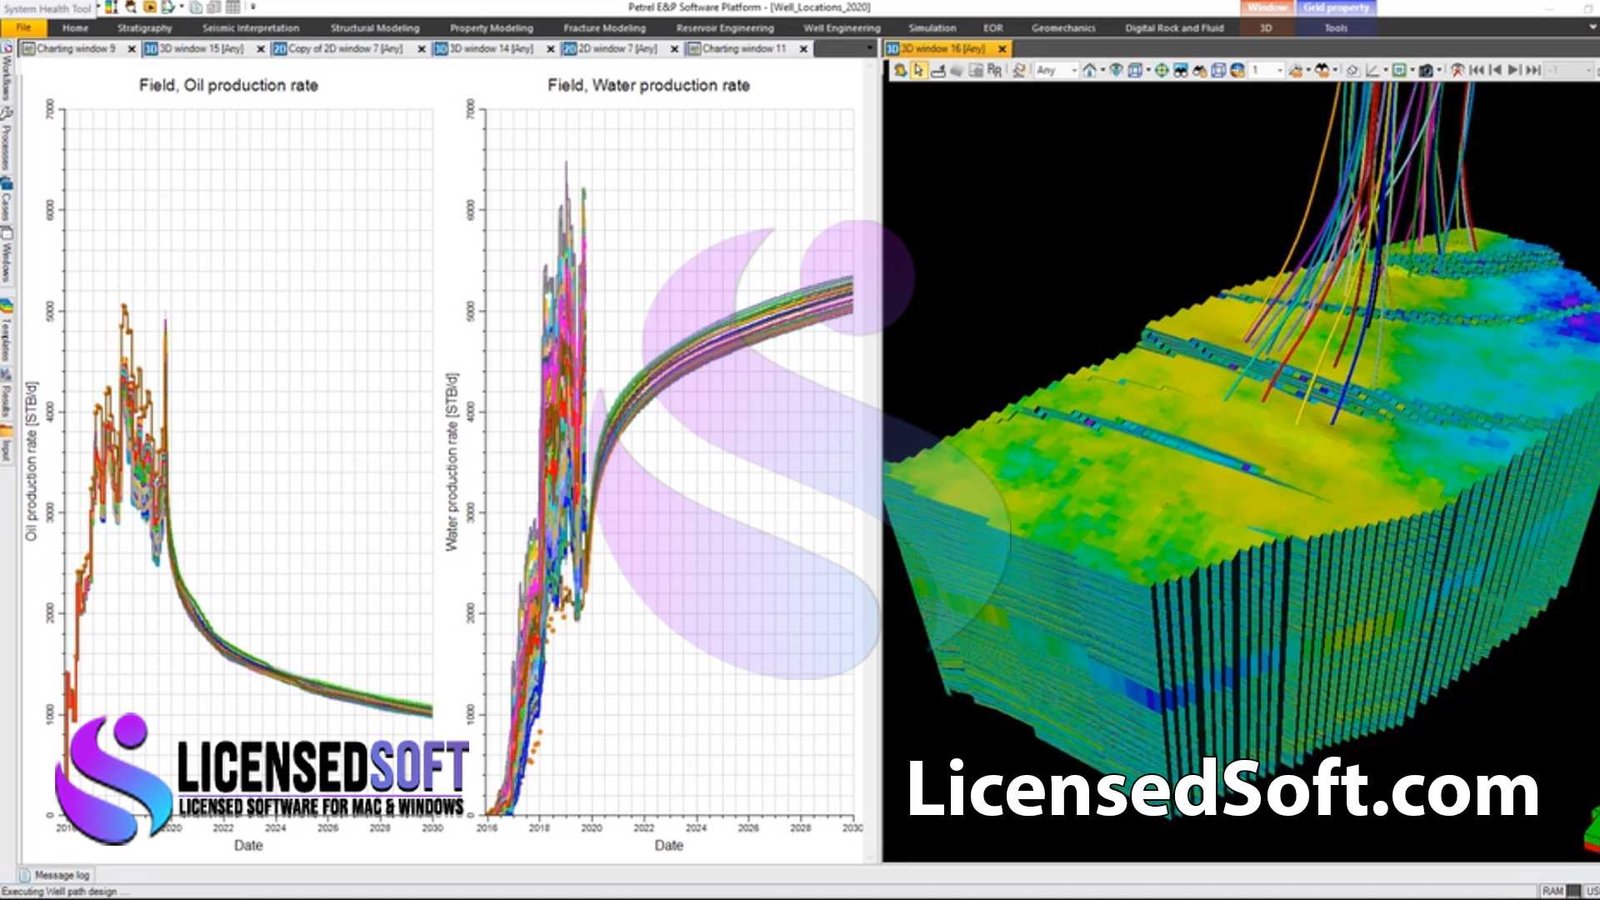This screenshot has width=1600, height=900.
Task: Click the 'Oil production rate [STB/d]' axis label
Action: pos(31,461)
